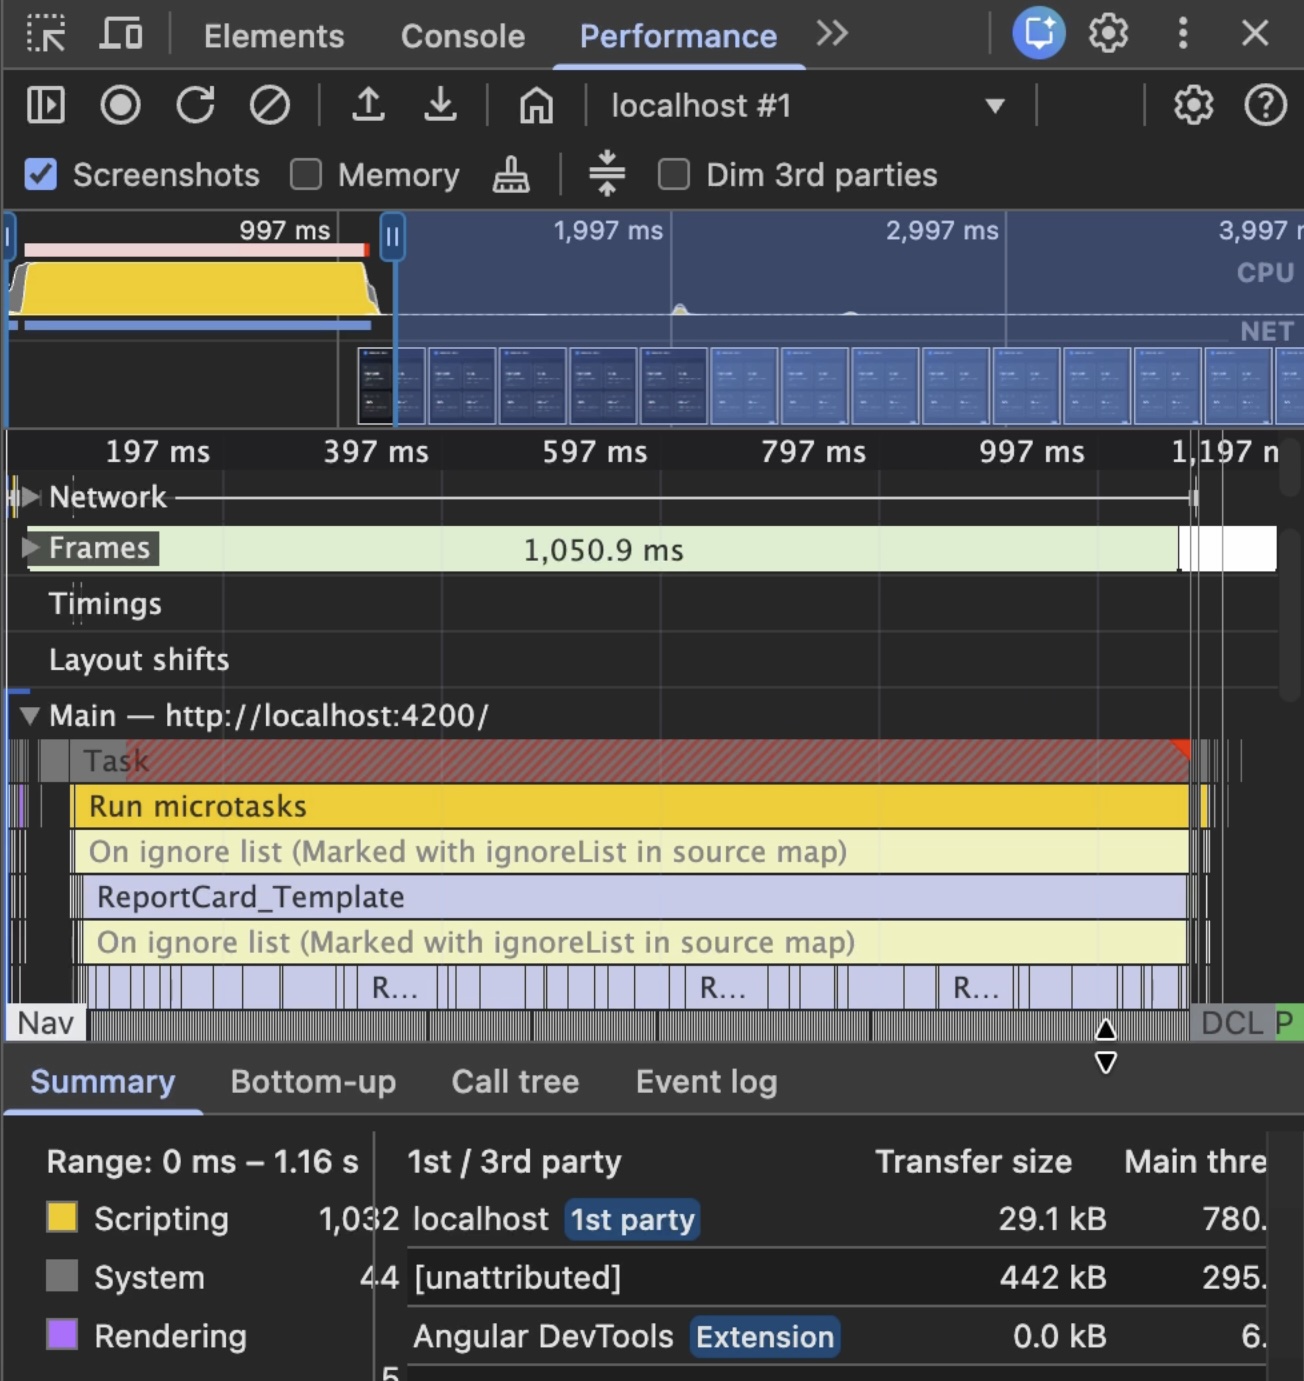
Task: Select the Run microtasks flame bar
Action: pyautogui.click(x=631, y=806)
